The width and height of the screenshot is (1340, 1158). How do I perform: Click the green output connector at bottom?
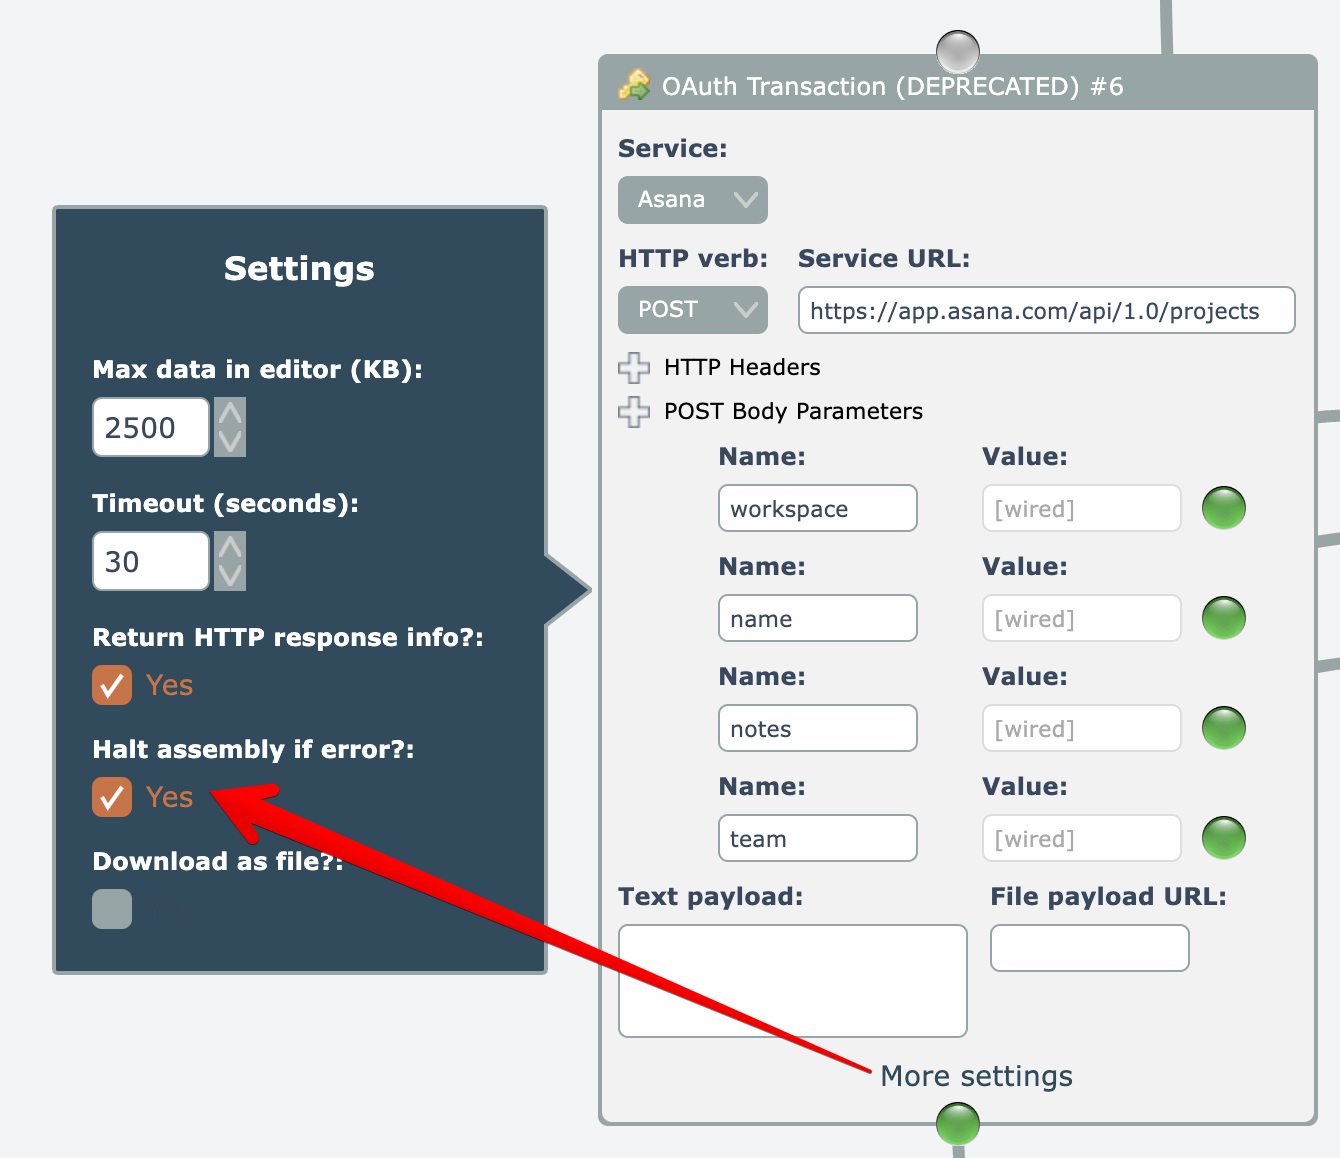point(957,1124)
